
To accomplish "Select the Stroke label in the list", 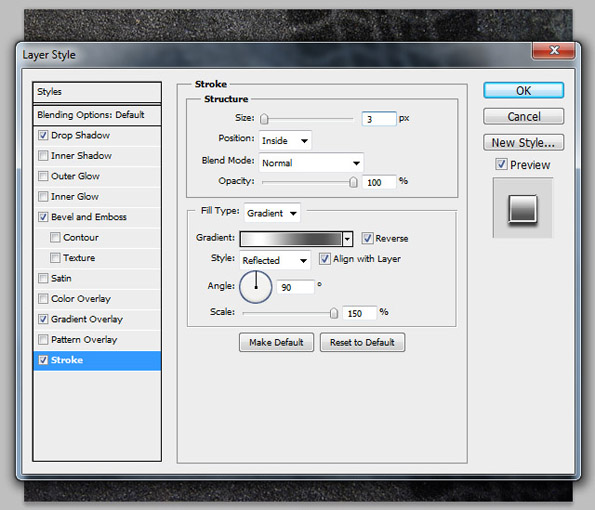I will pyautogui.click(x=67, y=360).
